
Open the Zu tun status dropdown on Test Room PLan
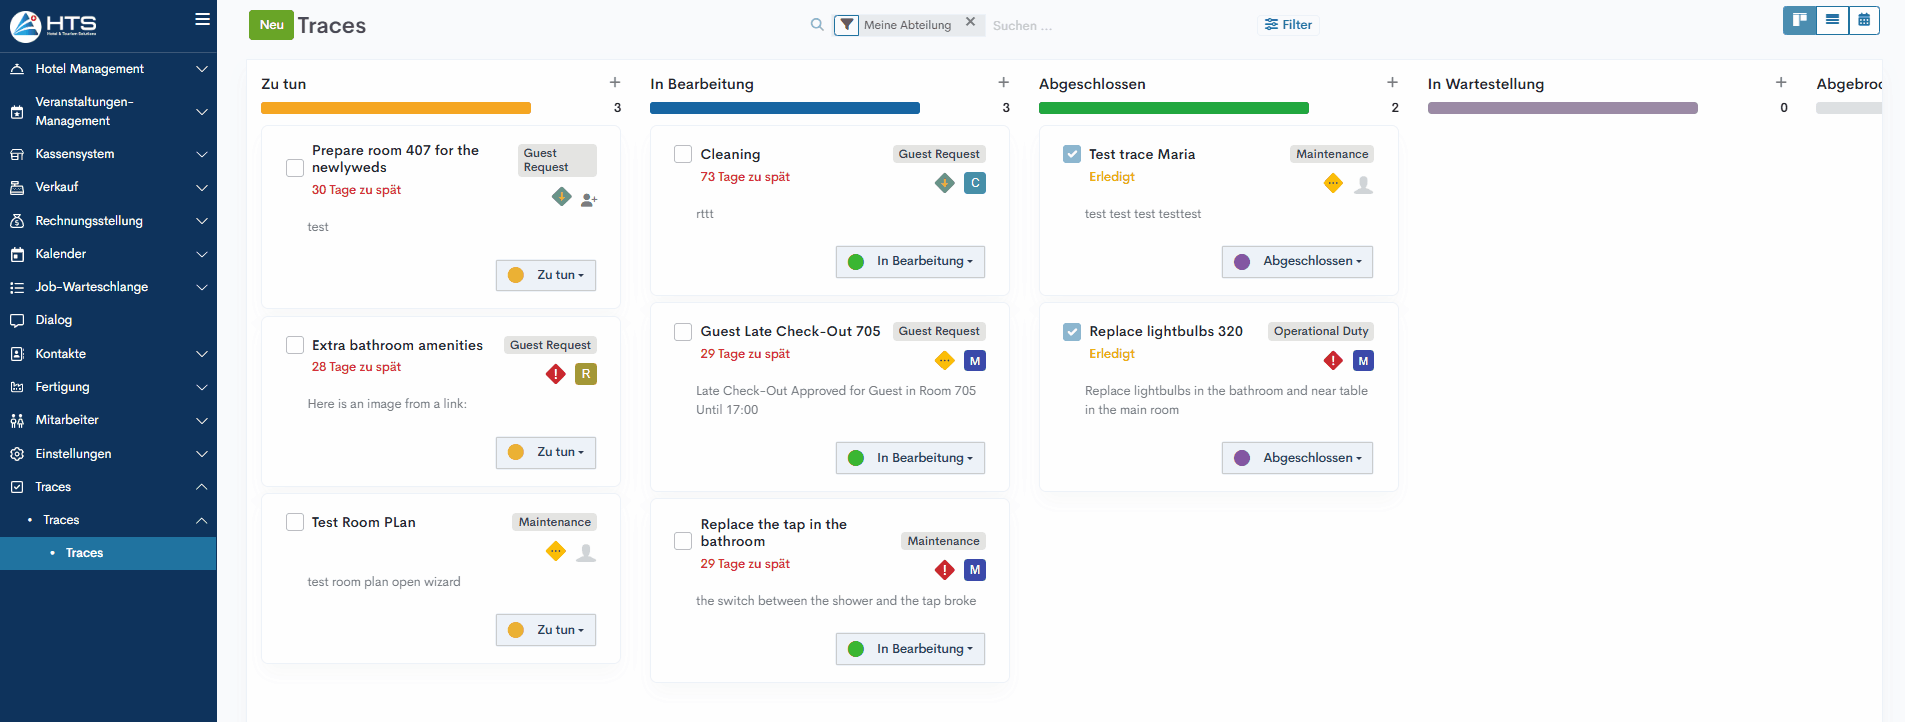[546, 630]
